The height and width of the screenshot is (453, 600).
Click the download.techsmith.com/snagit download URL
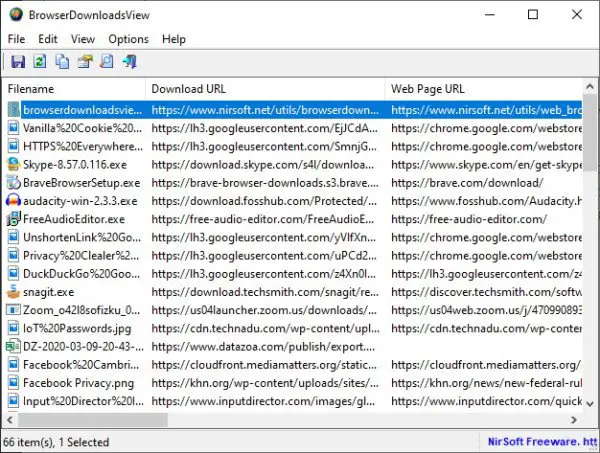265,292
